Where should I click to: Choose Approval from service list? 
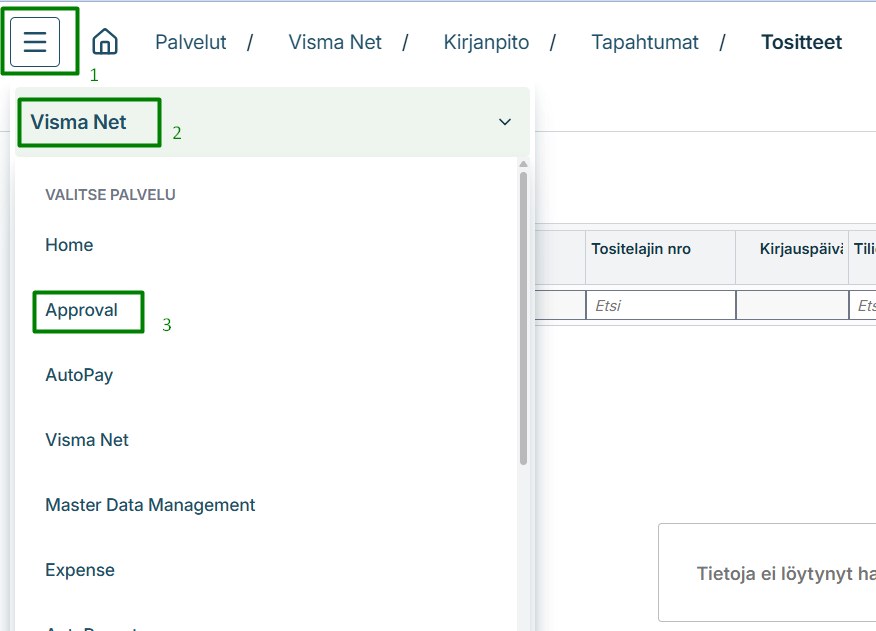click(82, 310)
